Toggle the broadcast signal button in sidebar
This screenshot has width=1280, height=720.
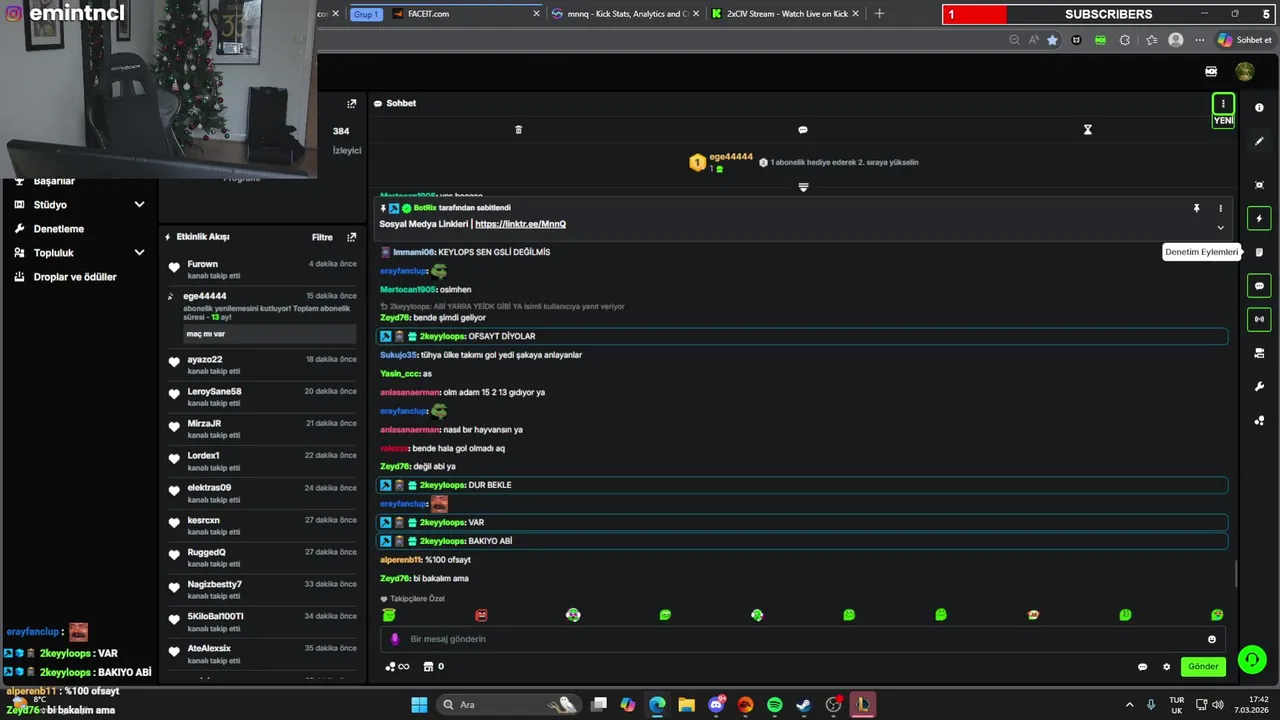click(1259, 319)
